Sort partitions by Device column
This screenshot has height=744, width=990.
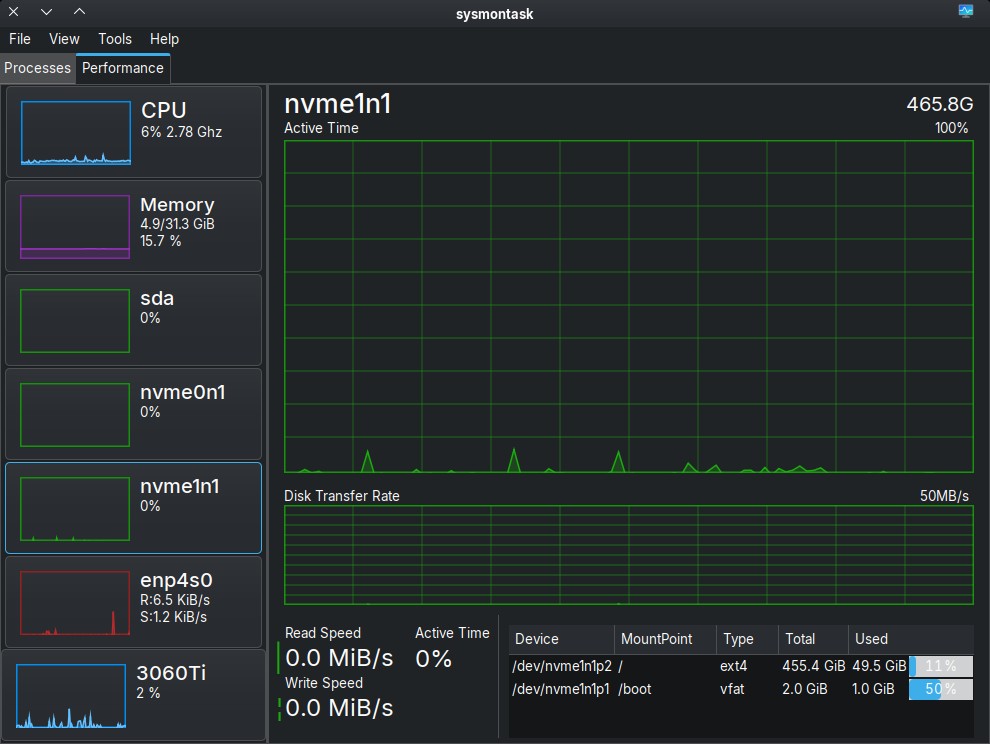coord(560,639)
